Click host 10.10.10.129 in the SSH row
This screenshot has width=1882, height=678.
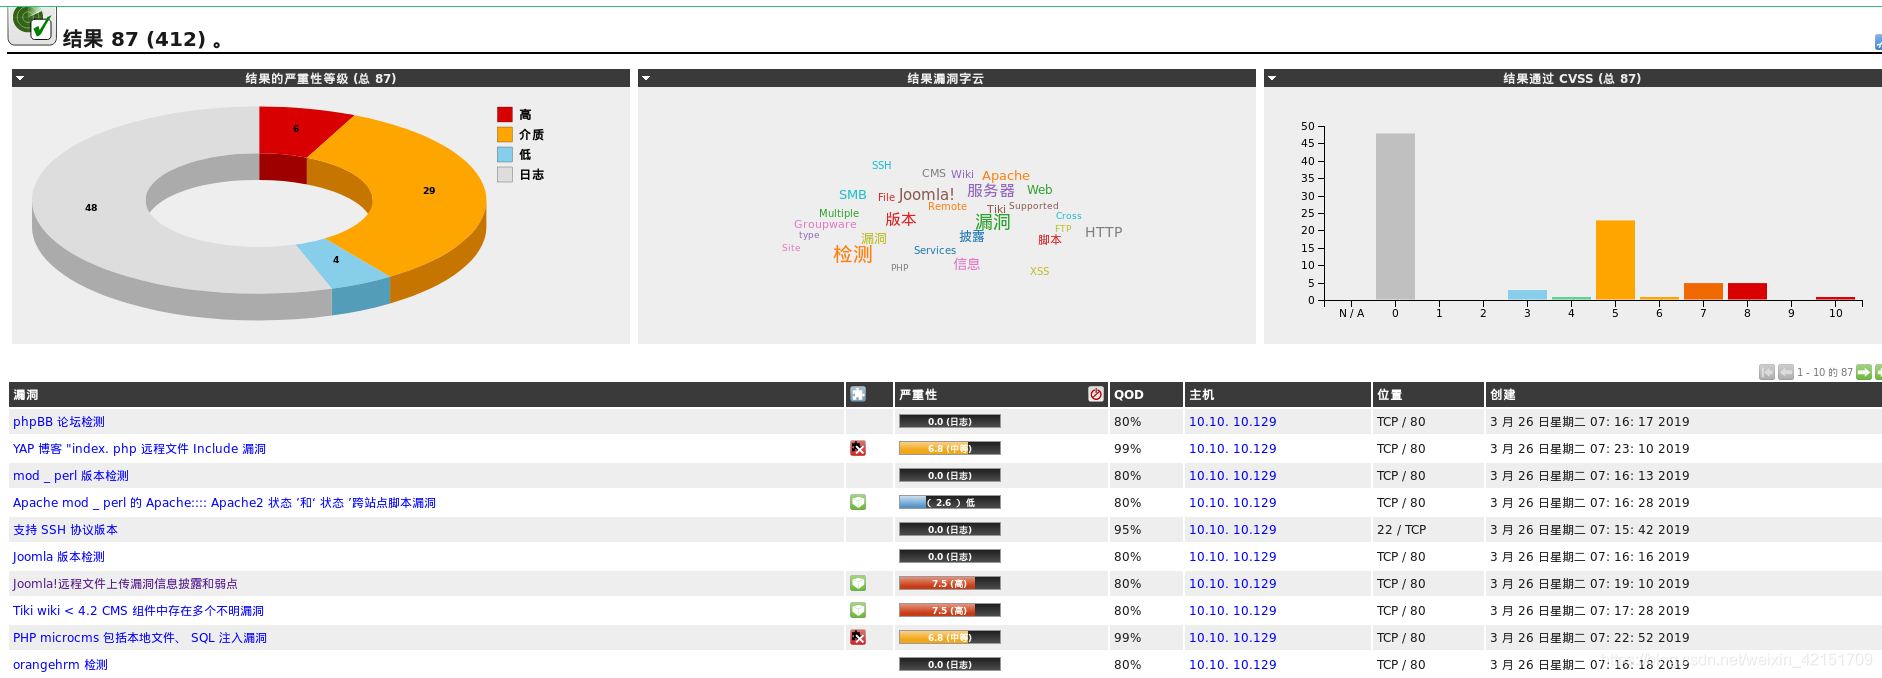[1232, 530]
